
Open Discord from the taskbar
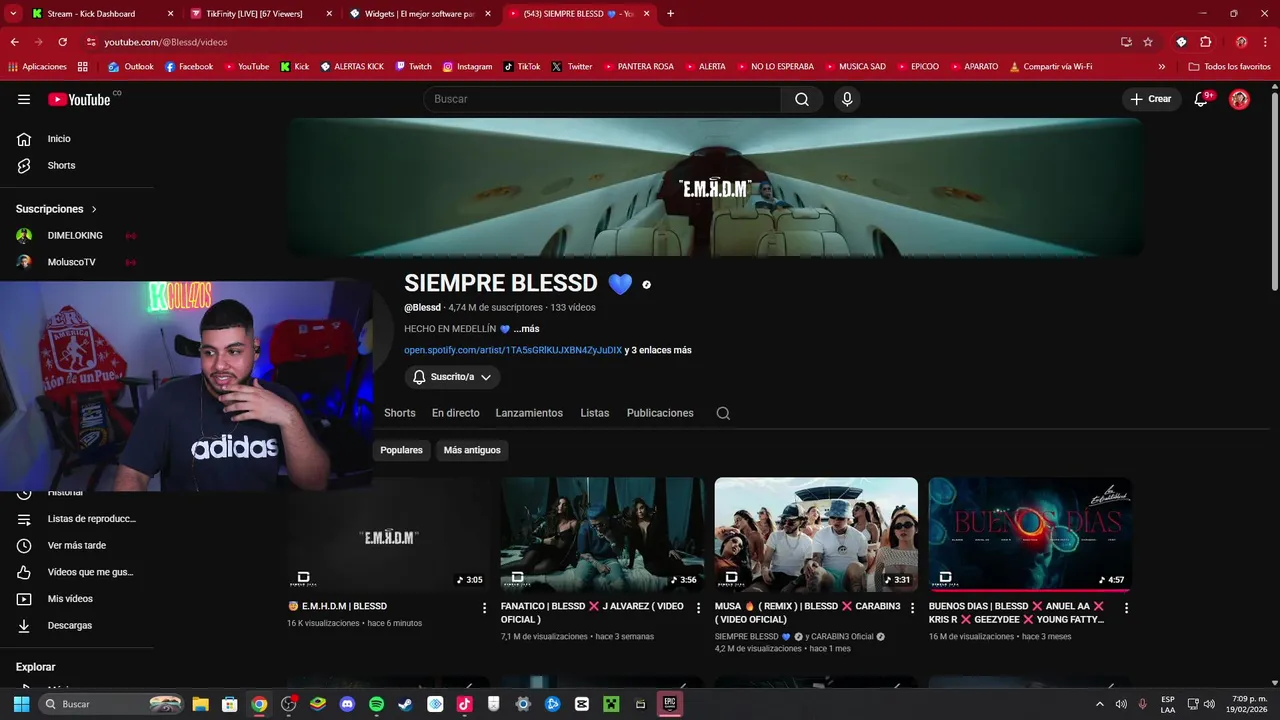[347, 704]
